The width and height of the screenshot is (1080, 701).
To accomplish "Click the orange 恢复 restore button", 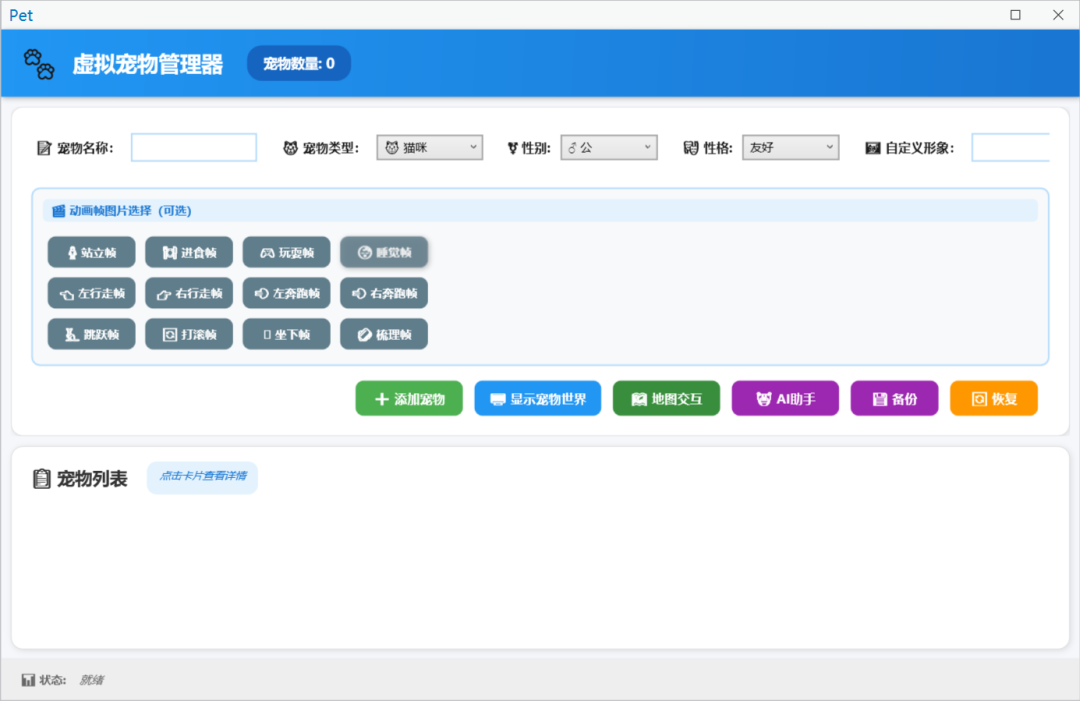I will click(993, 399).
